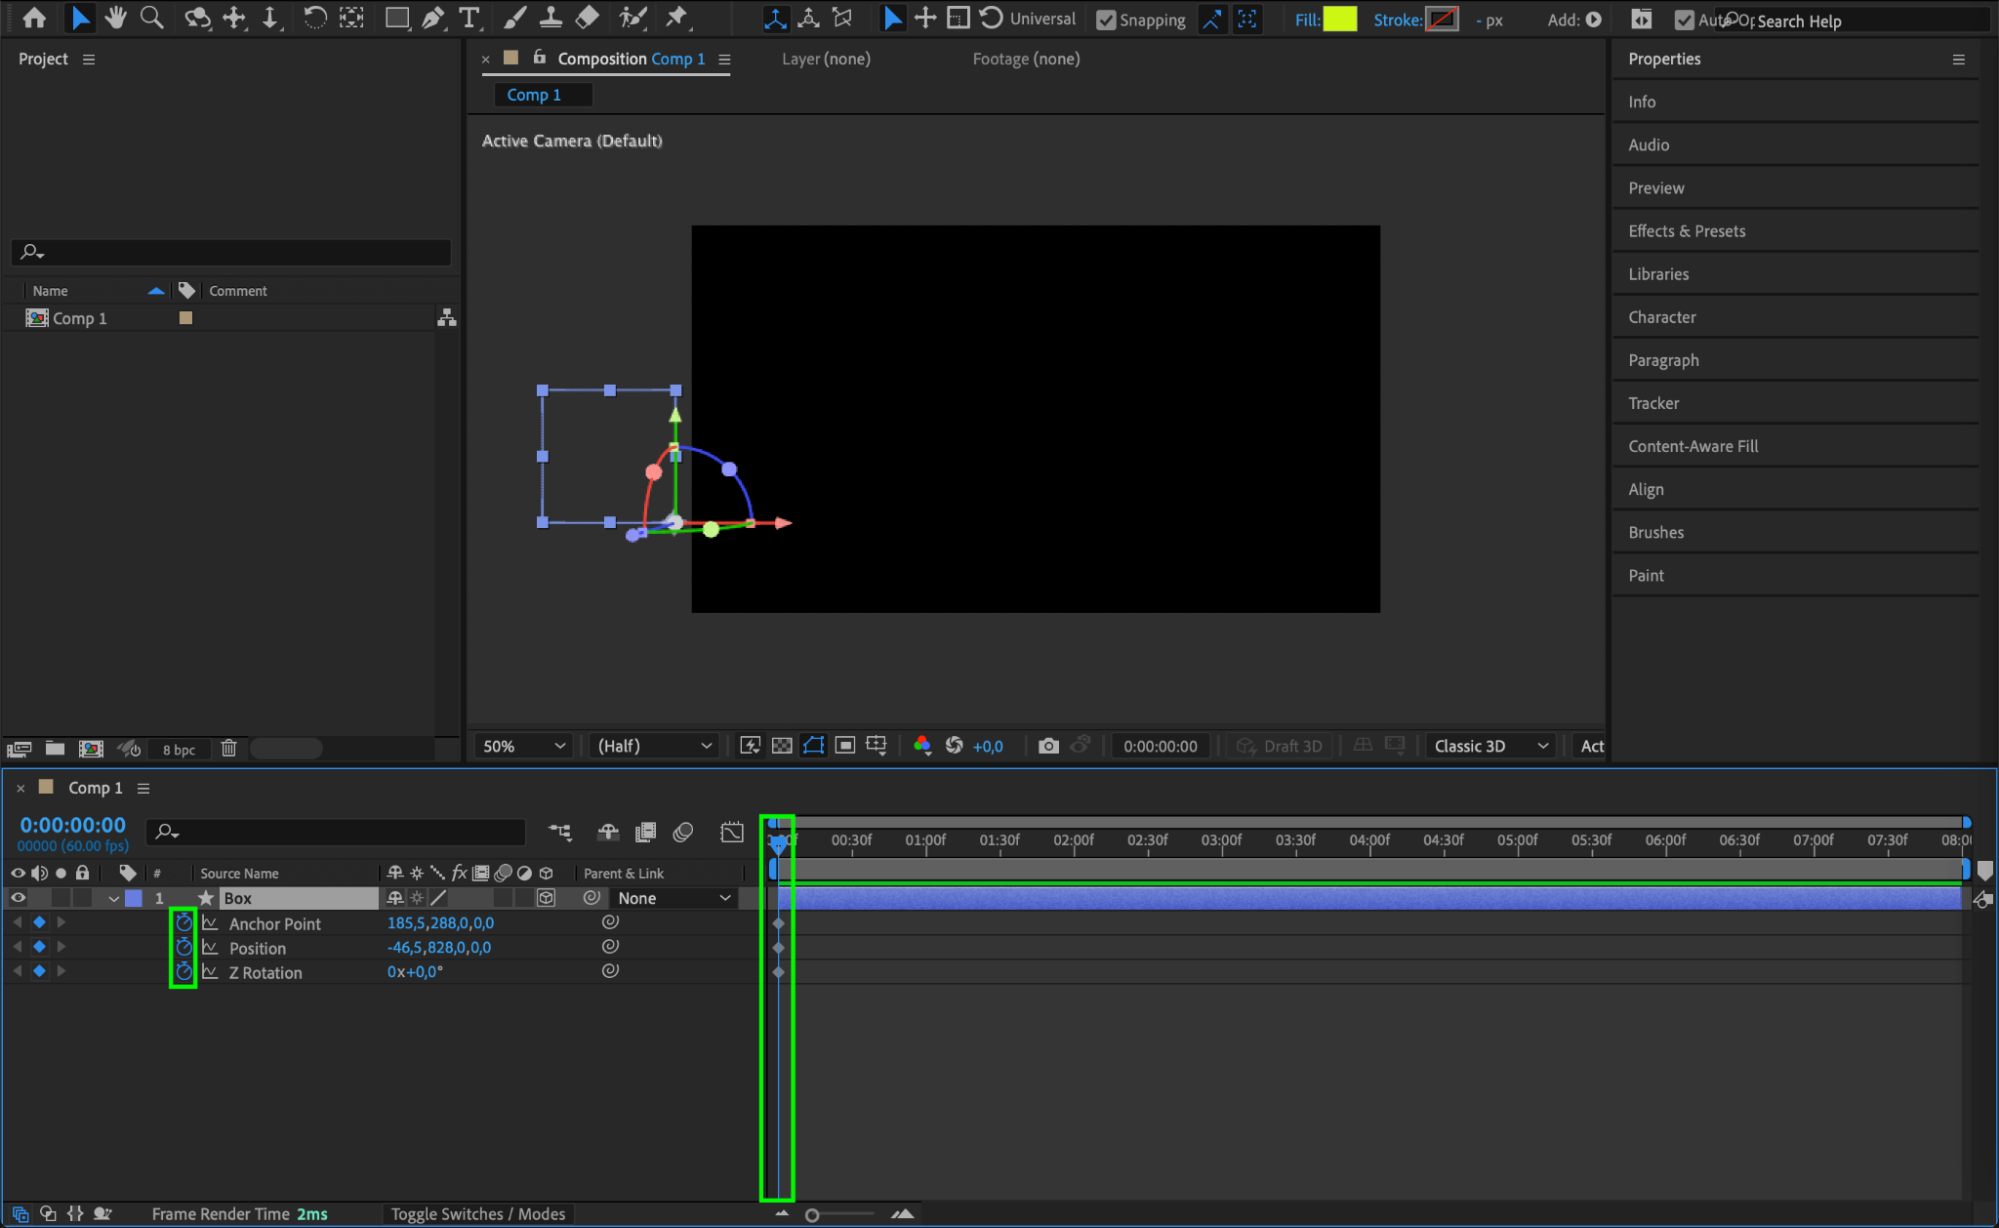Select the Type tool
The image size is (1999, 1228).
(x=468, y=17)
